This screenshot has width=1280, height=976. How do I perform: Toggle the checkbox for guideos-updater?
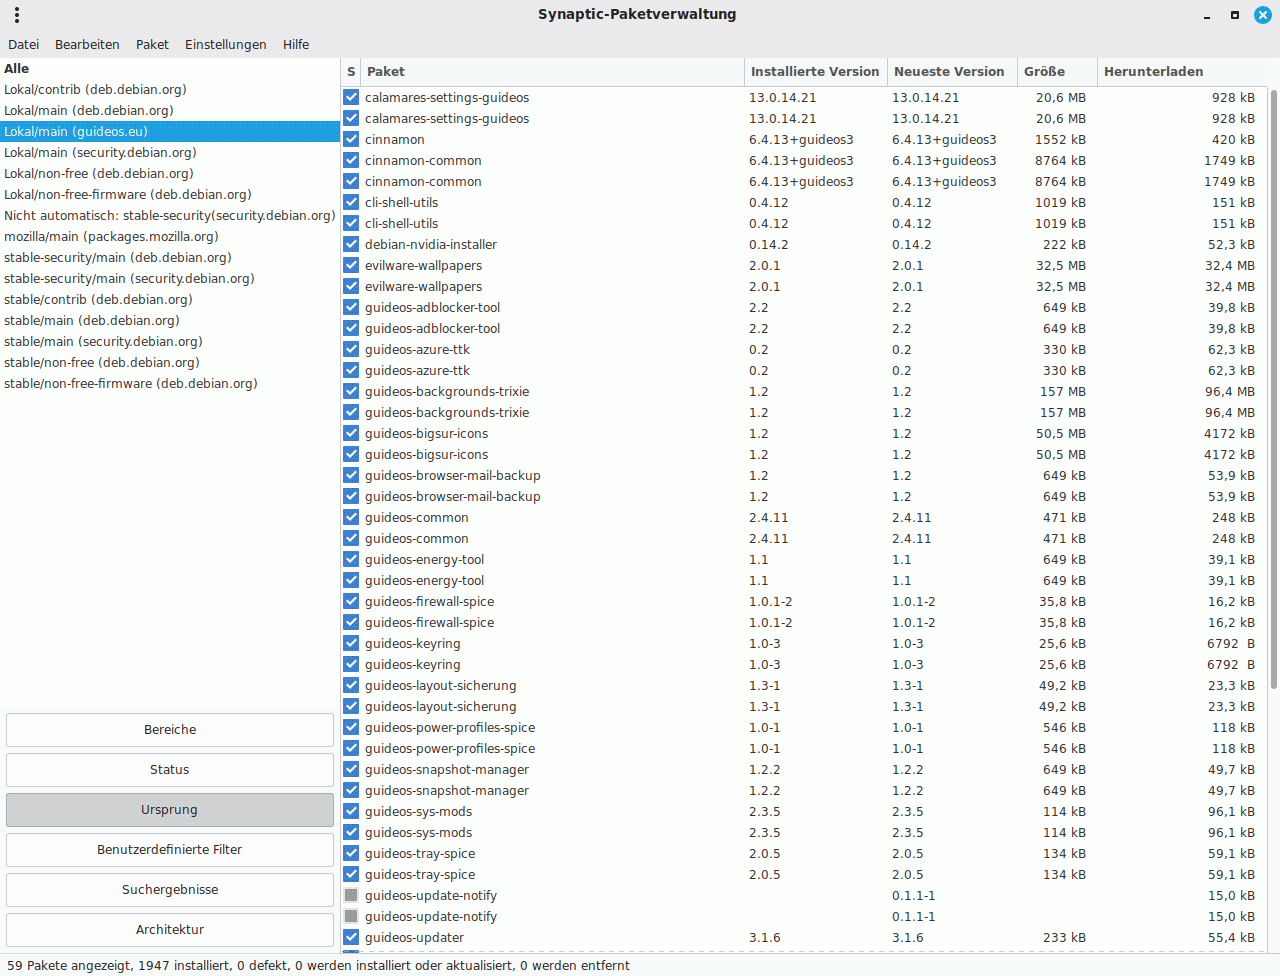[351, 937]
